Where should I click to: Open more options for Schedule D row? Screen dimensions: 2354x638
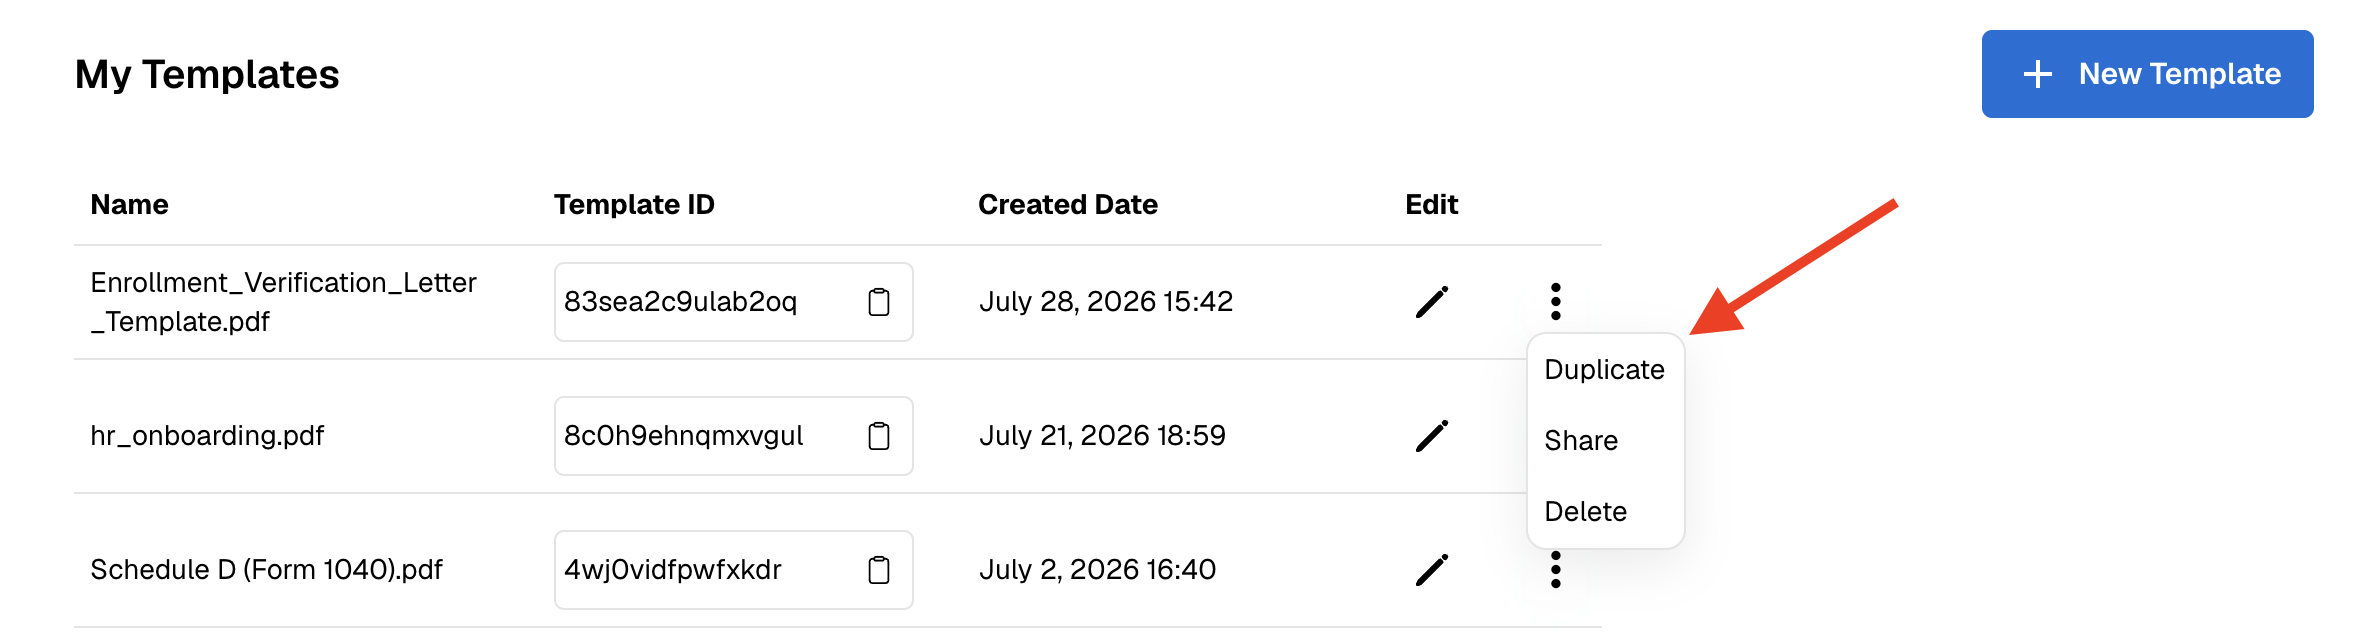coord(1555,570)
